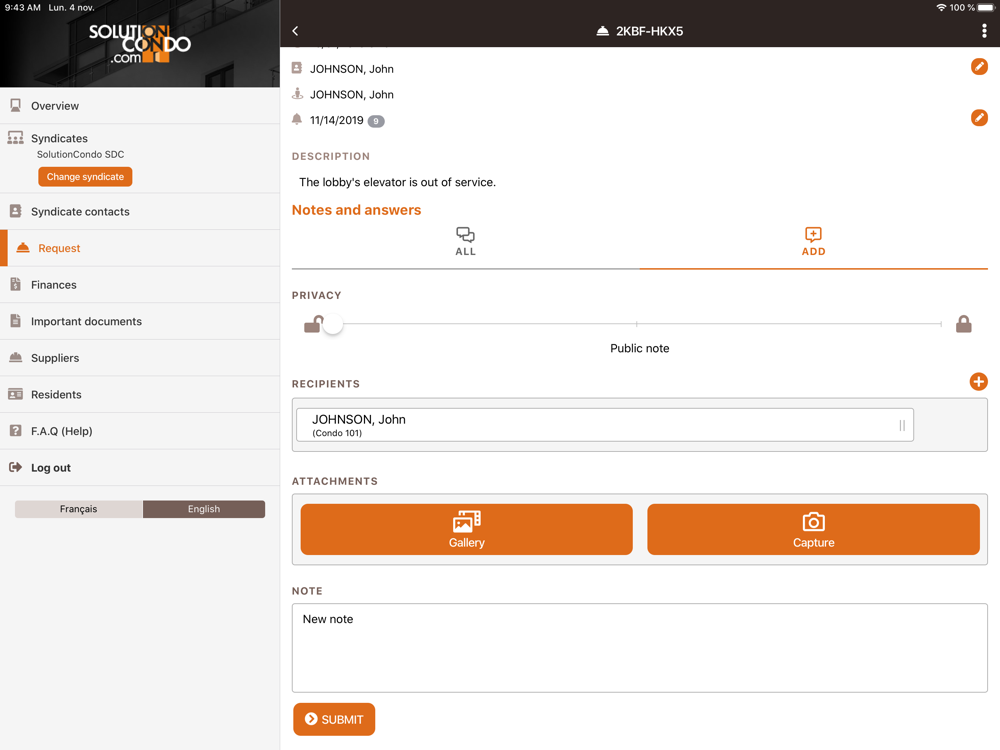Viewport: 1000px width, 750px height.
Task: Tap the back arrow in header
Action: point(295,31)
